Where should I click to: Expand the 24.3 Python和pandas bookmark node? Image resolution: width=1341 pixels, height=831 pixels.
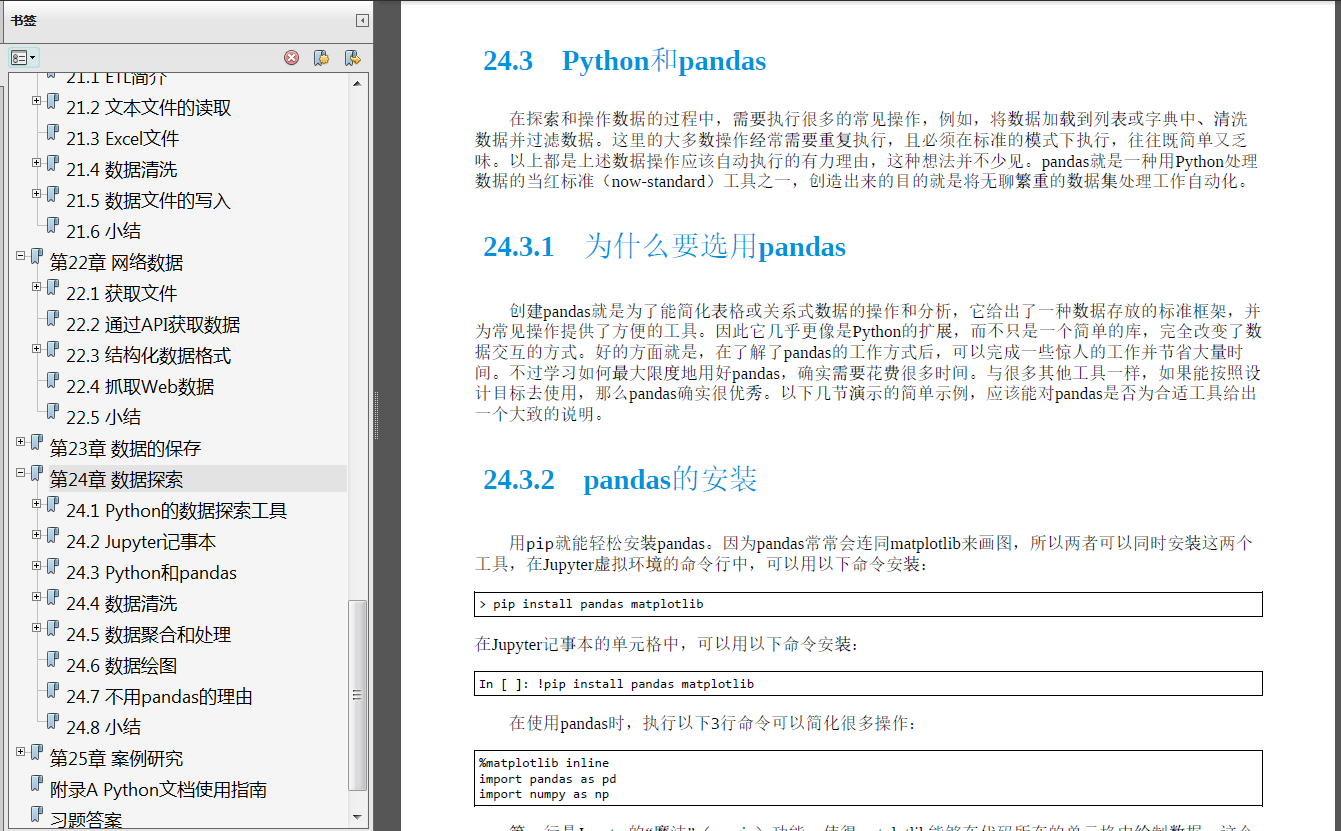37,565
